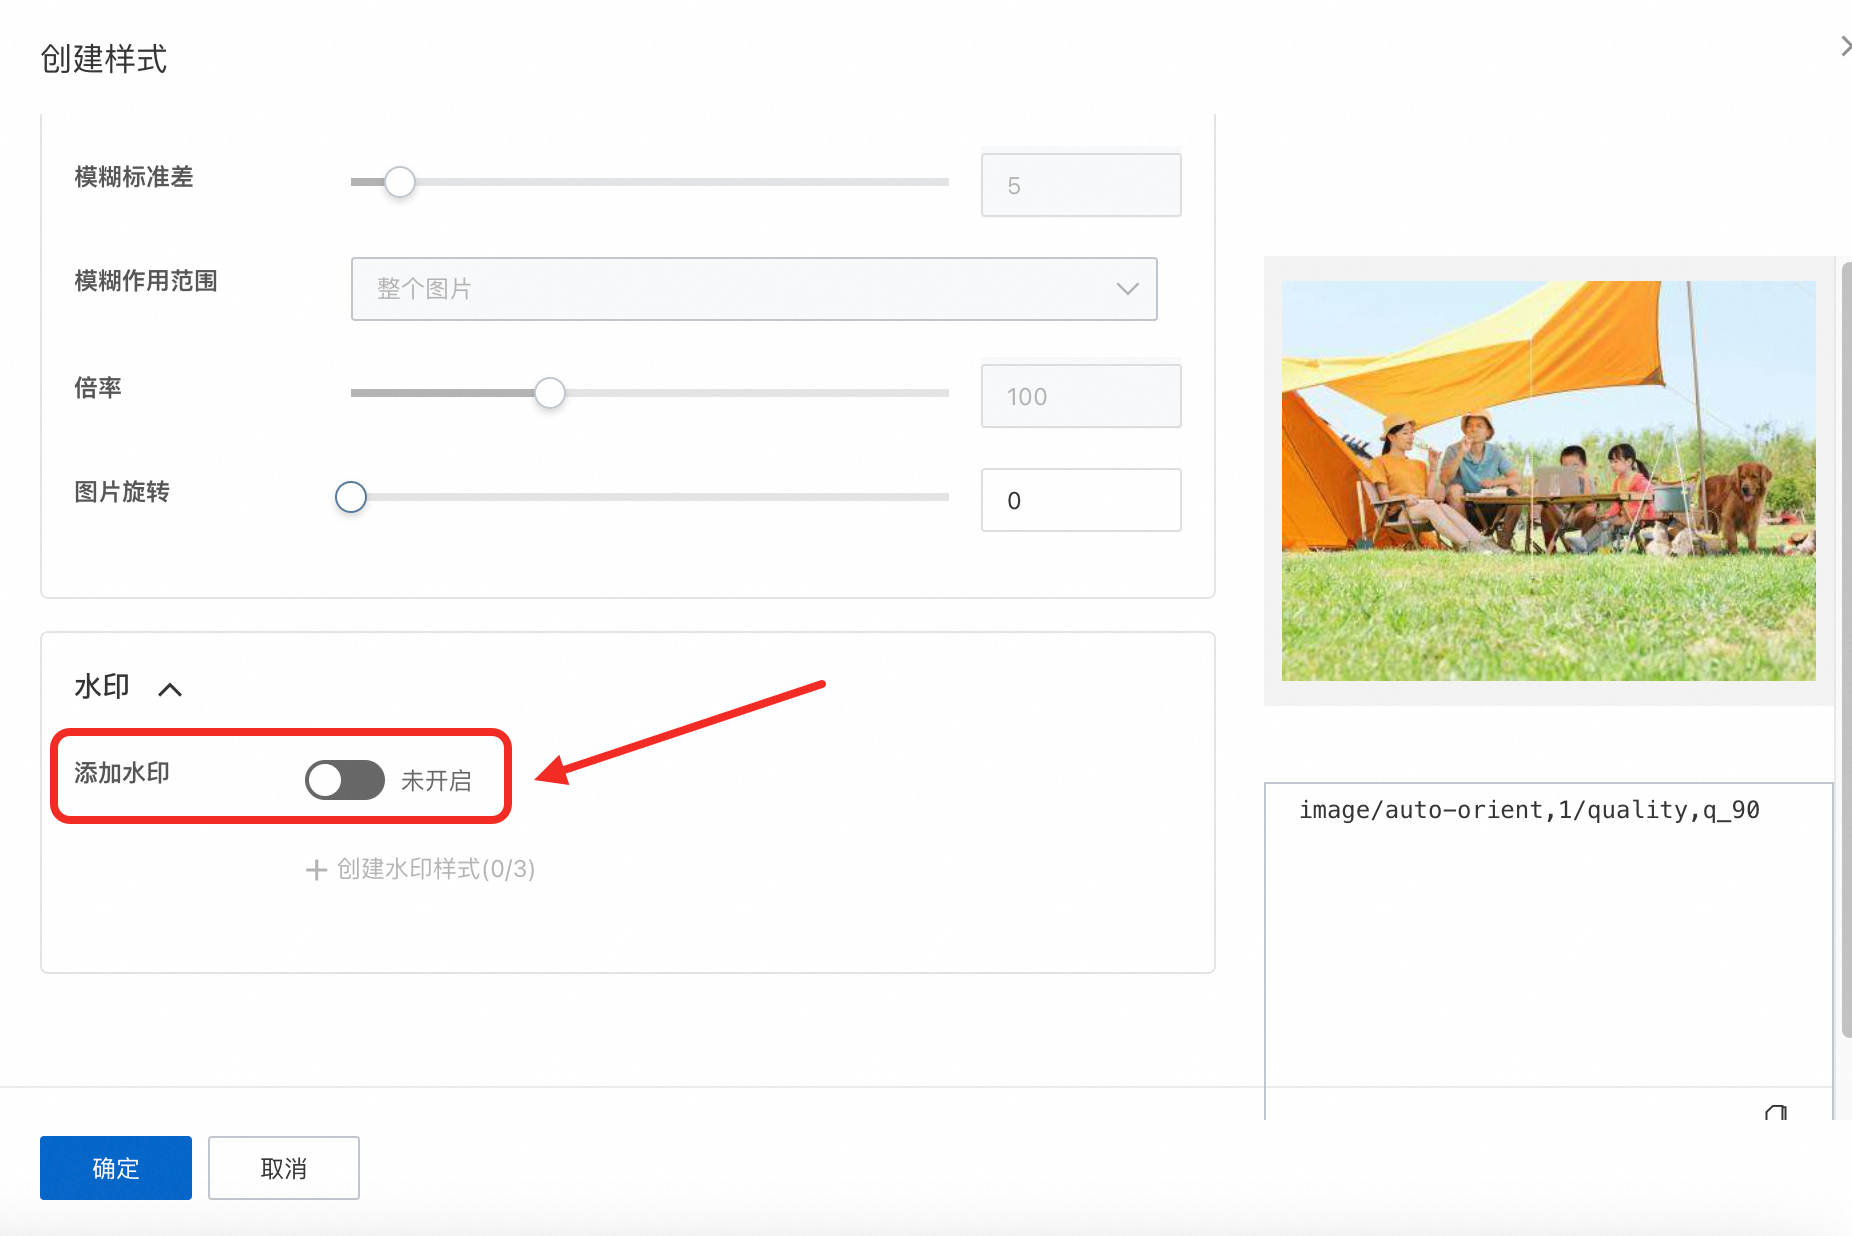Copy the style code with the copy icon
This screenshot has height=1236, width=1852.
click(x=1776, y=1113)
